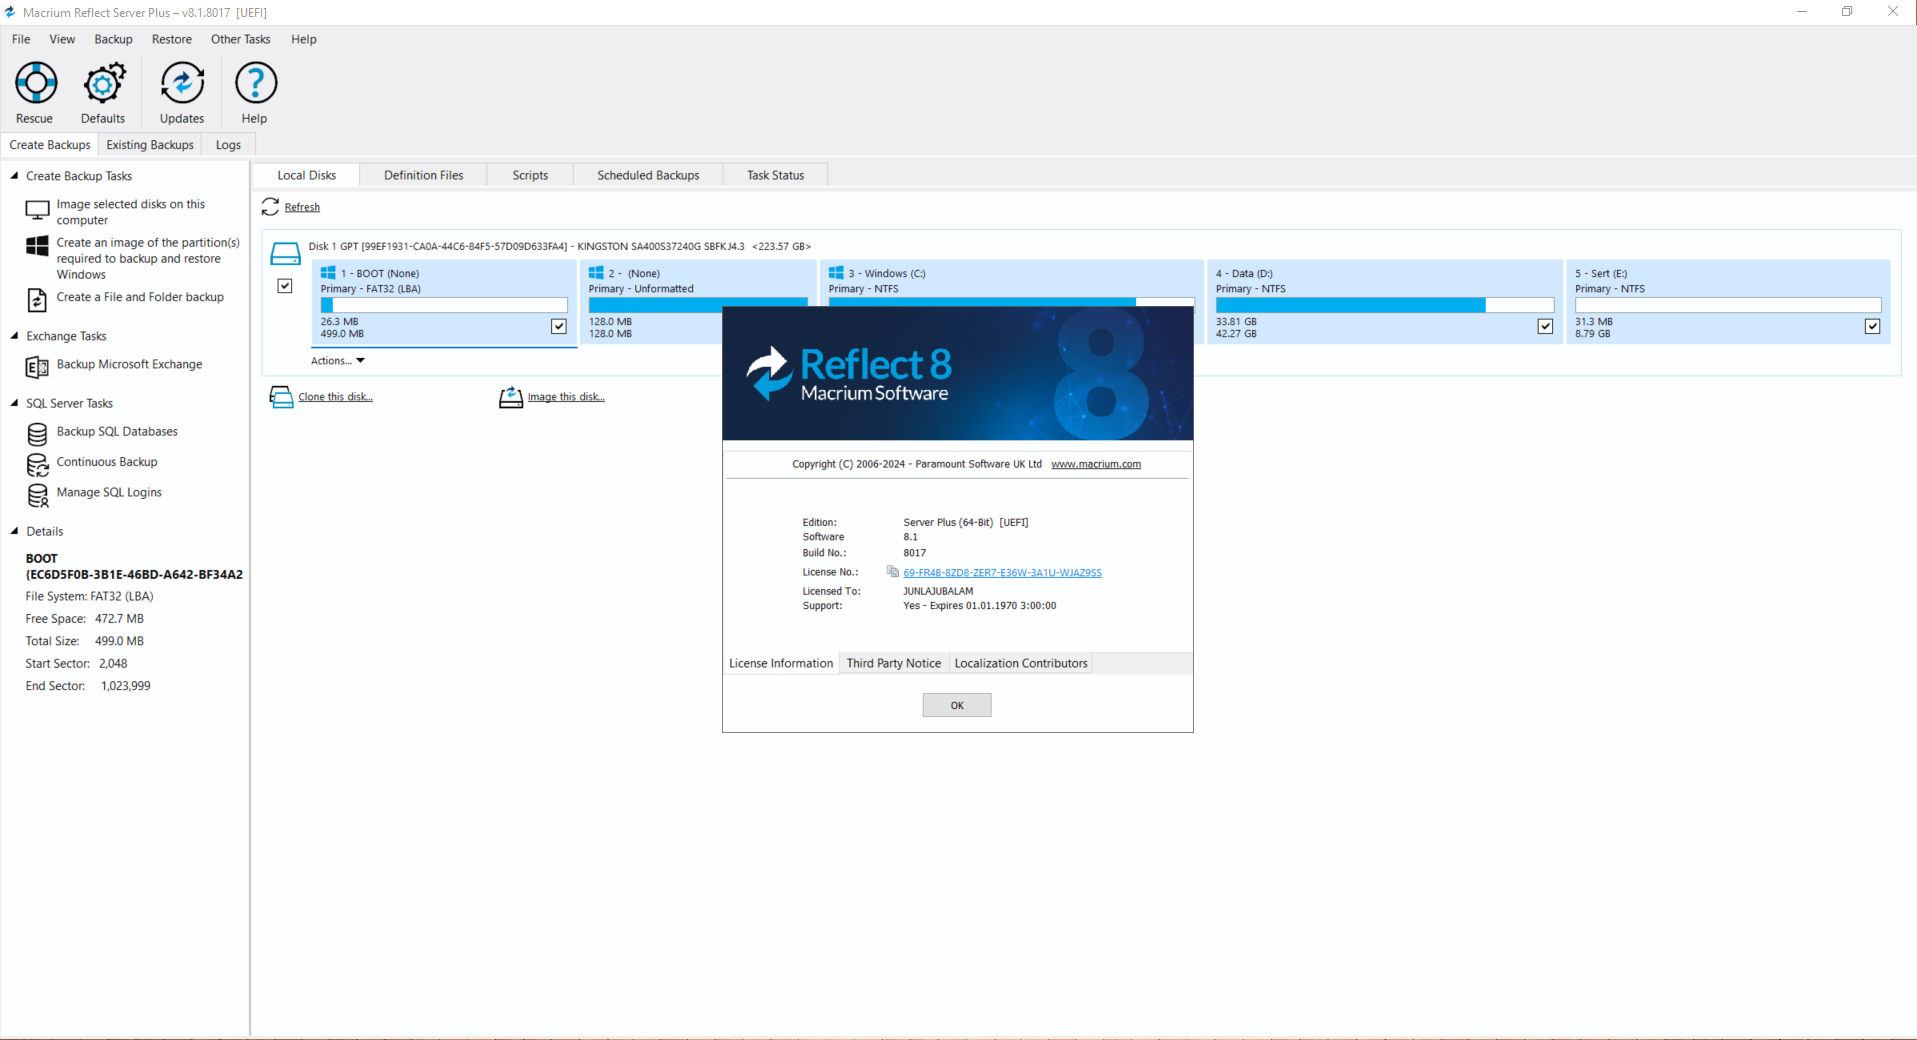Collapse the Details section

14,531
